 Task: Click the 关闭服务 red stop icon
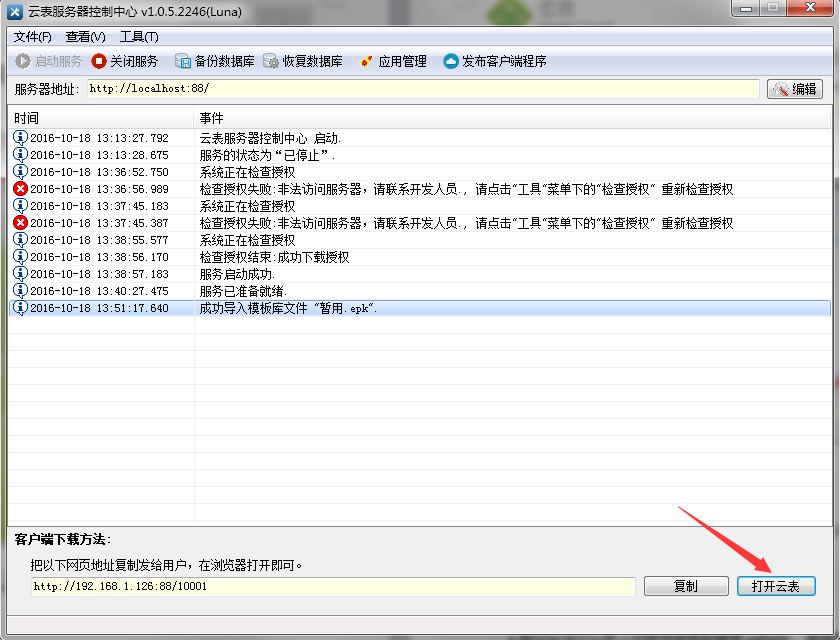pyautogui.click(x=99, y=61)
